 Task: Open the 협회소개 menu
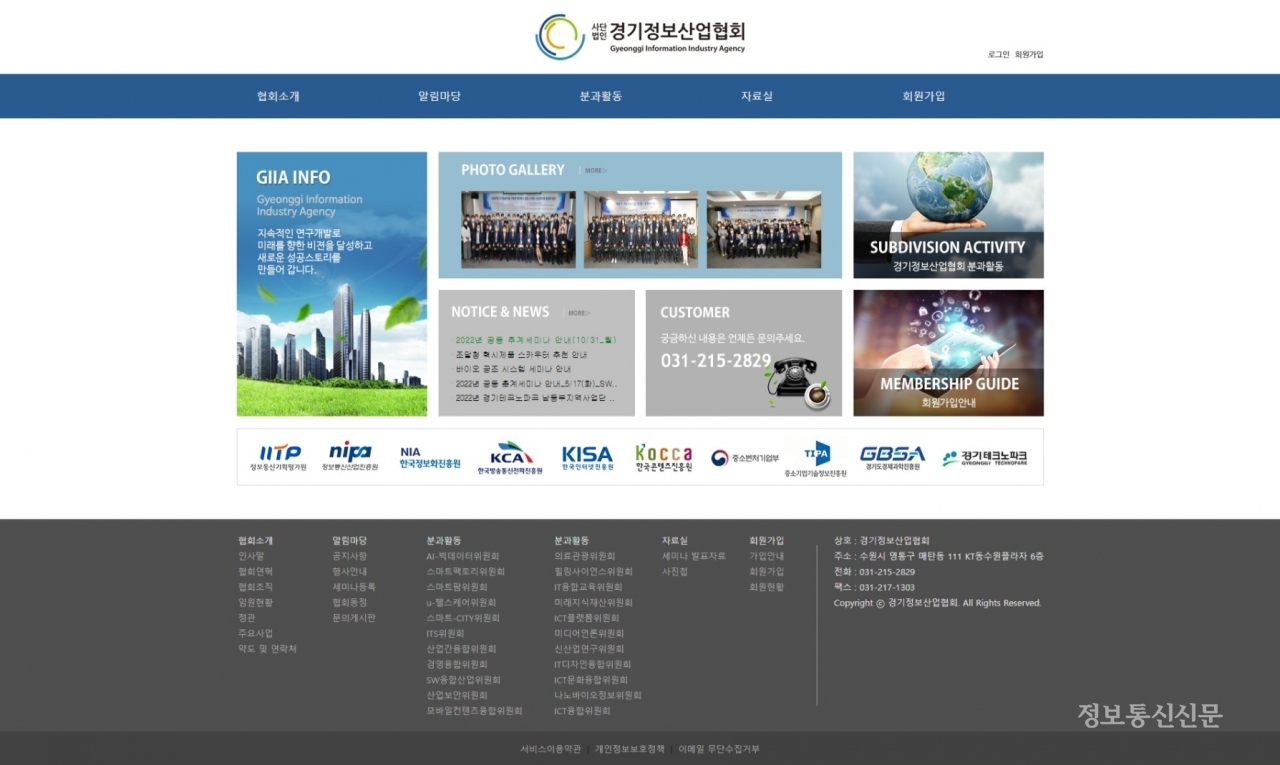pyautogui.click(x=278, y=96)
